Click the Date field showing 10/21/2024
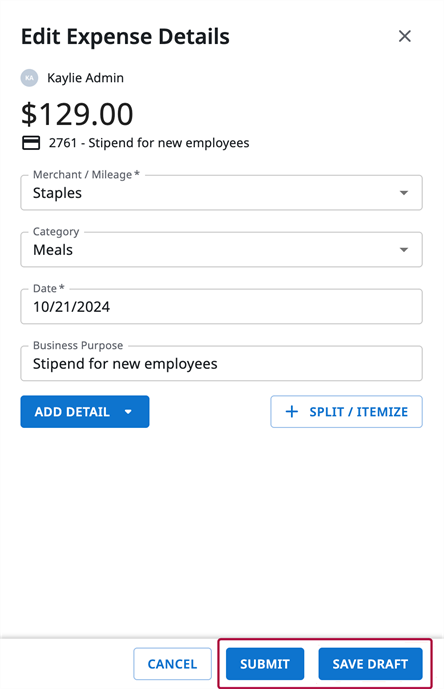Viewport: 444px width, 689px height. tap(222, 306)
